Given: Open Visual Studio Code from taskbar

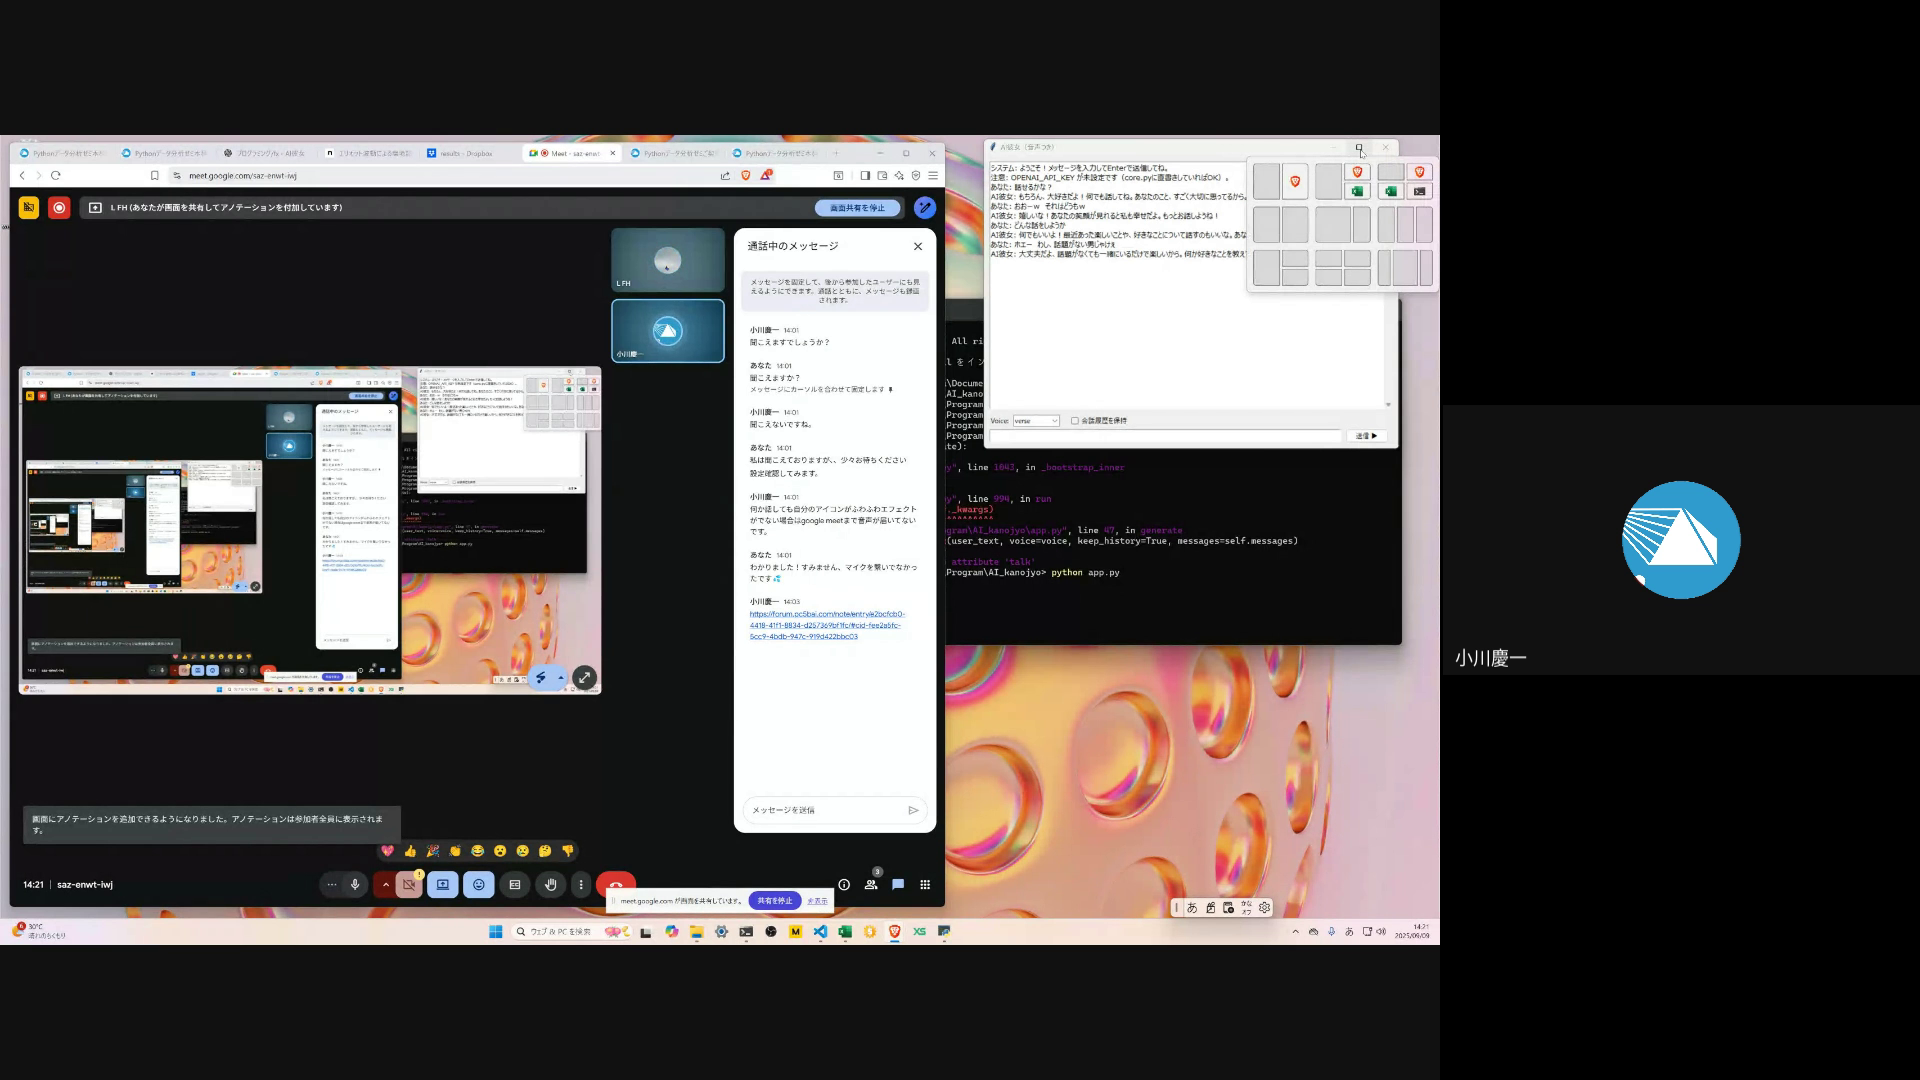Looking at the screenshot, I should click(x=820, y=932).
